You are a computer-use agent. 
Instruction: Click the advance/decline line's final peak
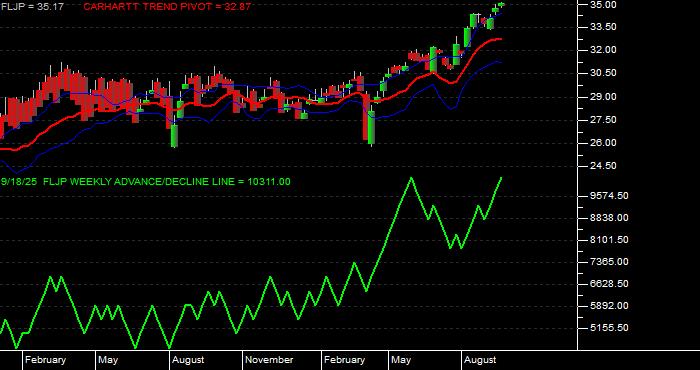[x=501, y=178]
